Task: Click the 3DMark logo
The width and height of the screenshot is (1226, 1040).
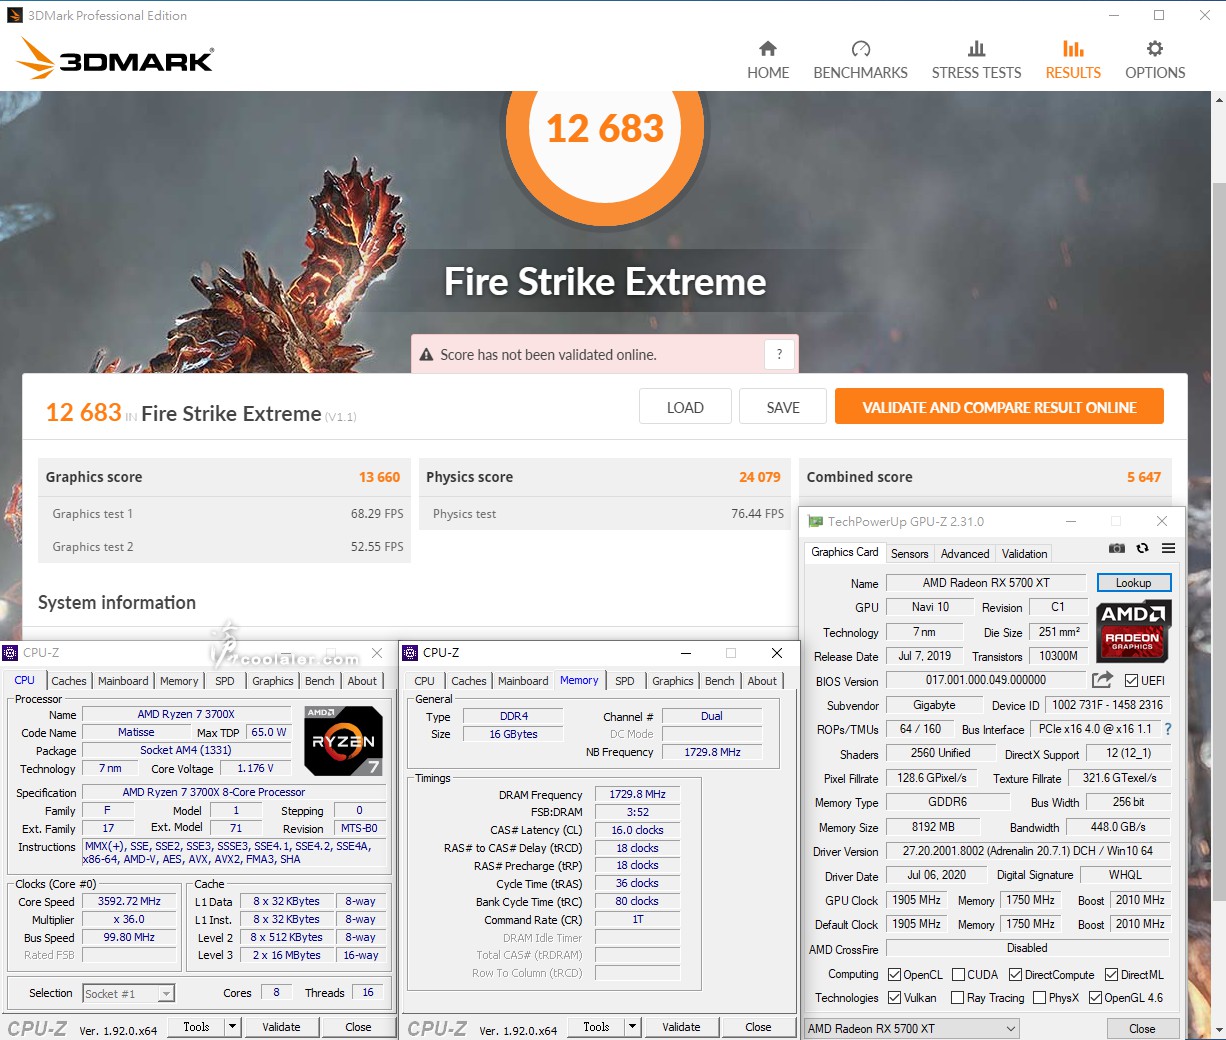Action: coord(115,58)
